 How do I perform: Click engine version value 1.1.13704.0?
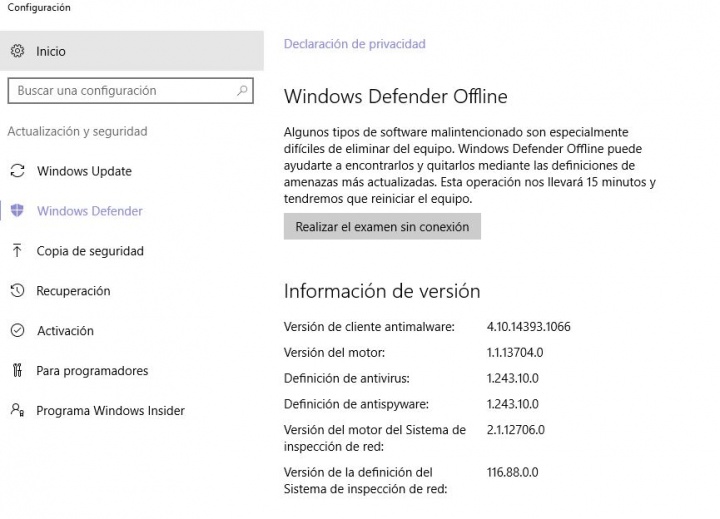[x=515, y=352]
